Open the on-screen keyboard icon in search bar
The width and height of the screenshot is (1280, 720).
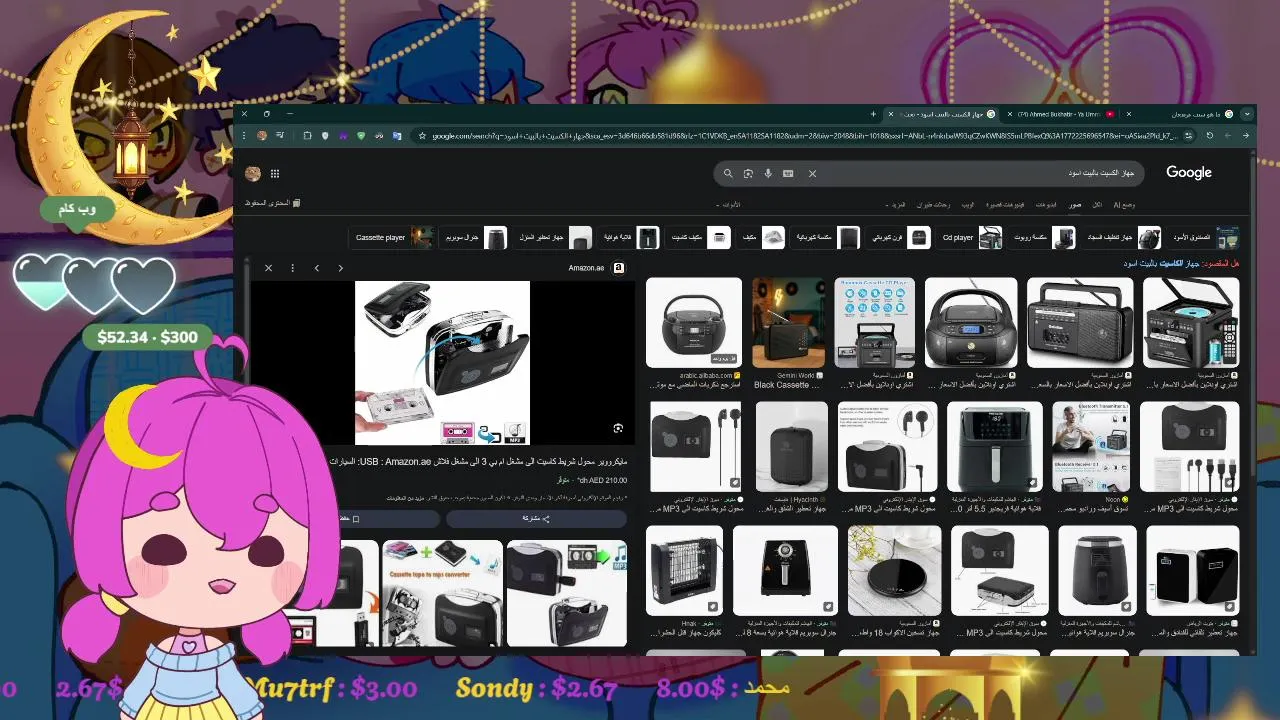pyautogui.click(x=788, y=173)
